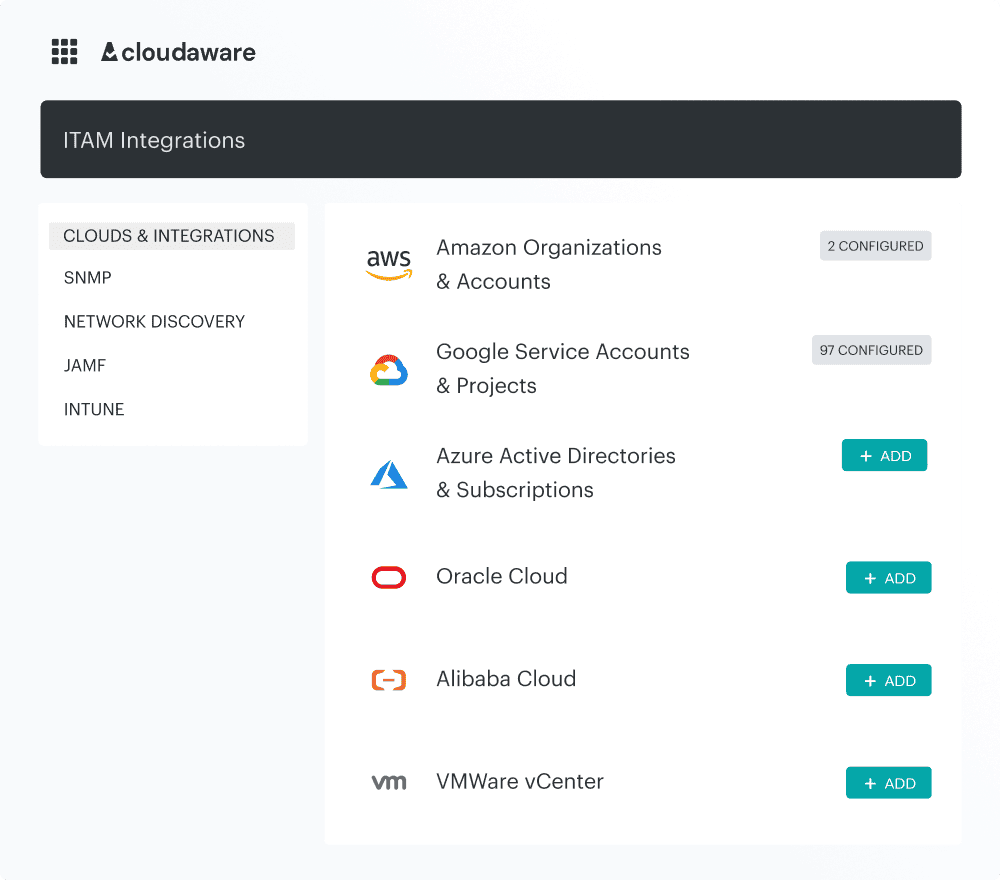Image resolution: width=1000 pixels, height=880 pixels.
Task: Click the VMWare vCenter label
Action: (520, 782)
